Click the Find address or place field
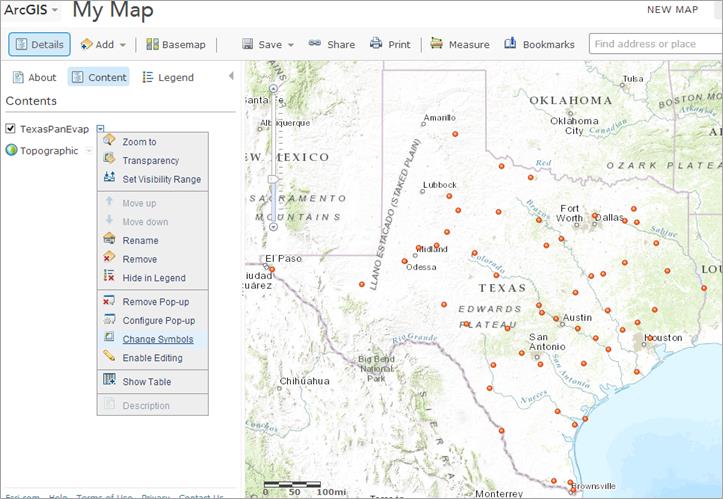Image resolution: width=723 pixels, height=499 pixels. (655, 44)
